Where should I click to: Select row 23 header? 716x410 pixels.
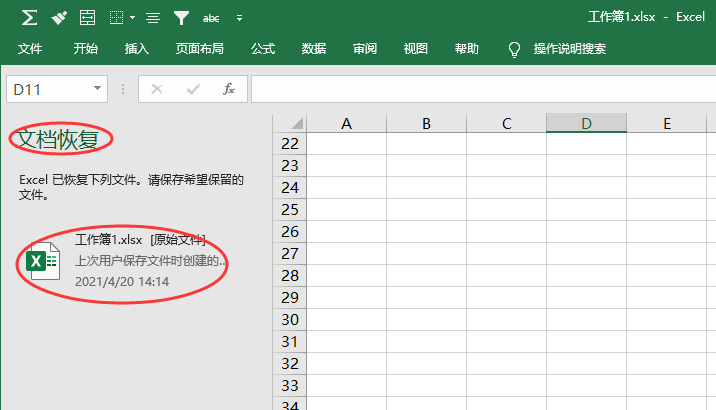[x=290, y=165]
